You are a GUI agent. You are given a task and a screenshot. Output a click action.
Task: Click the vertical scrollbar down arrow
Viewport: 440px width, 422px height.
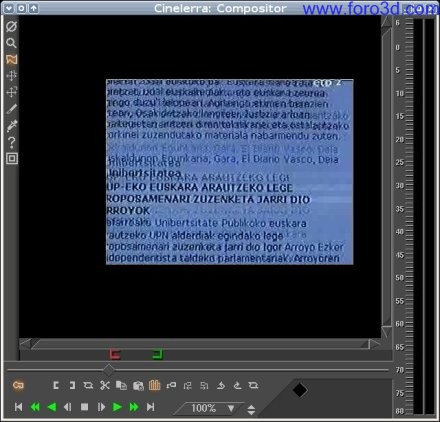(x=387, y=332)
